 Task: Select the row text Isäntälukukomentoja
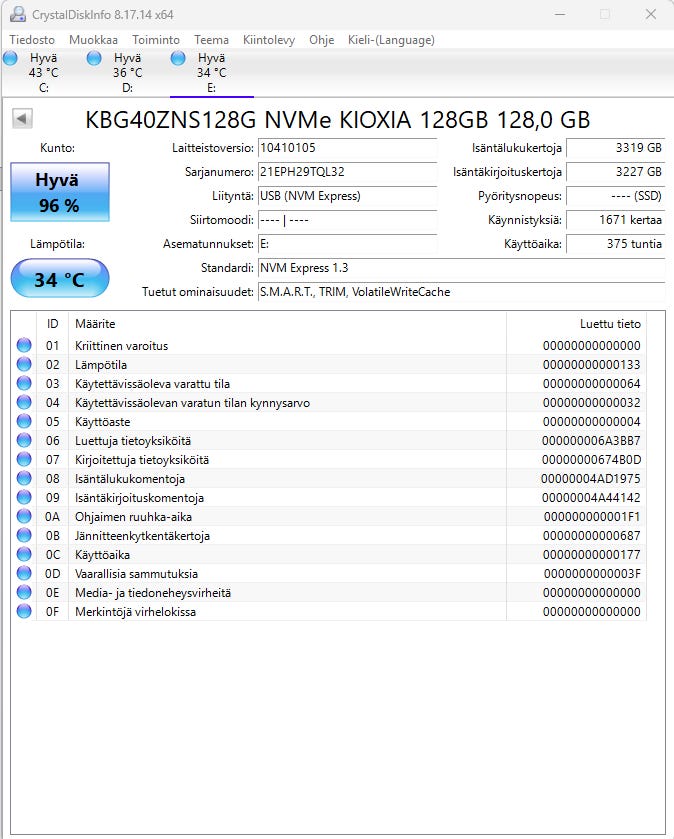point(129,479)
